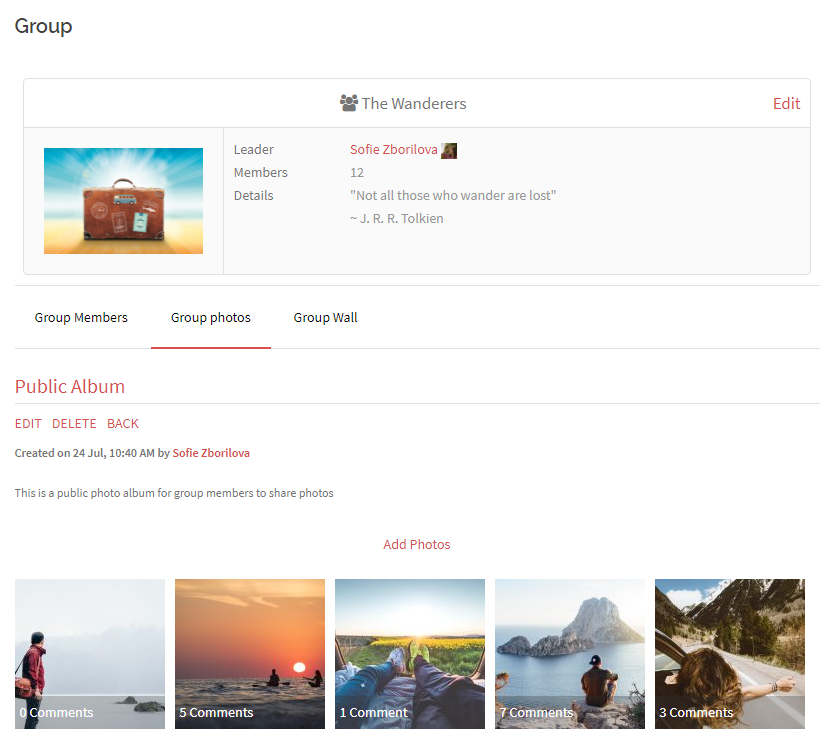The height and width of the screenshot is (743, 834).
Task: Open leader Sofie Zborilova's profile link
Action: pos(393,149)
